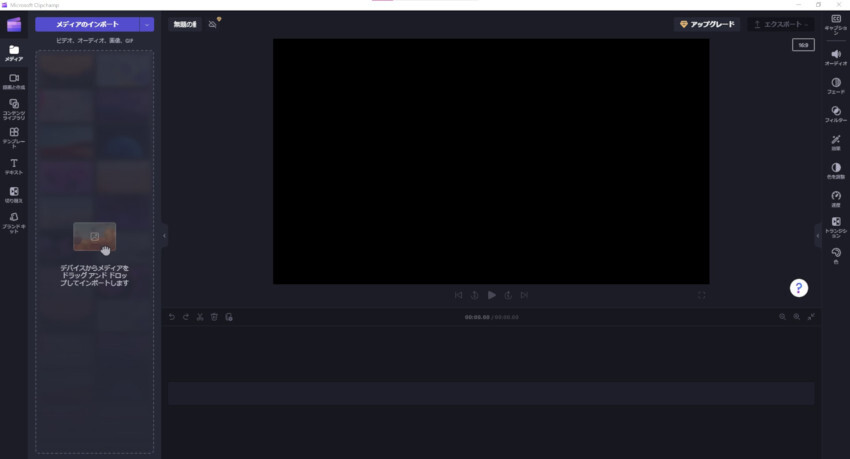Toggle the cloud backup sync-off icon
Viewport: 850px width, 459px height.
213,24
